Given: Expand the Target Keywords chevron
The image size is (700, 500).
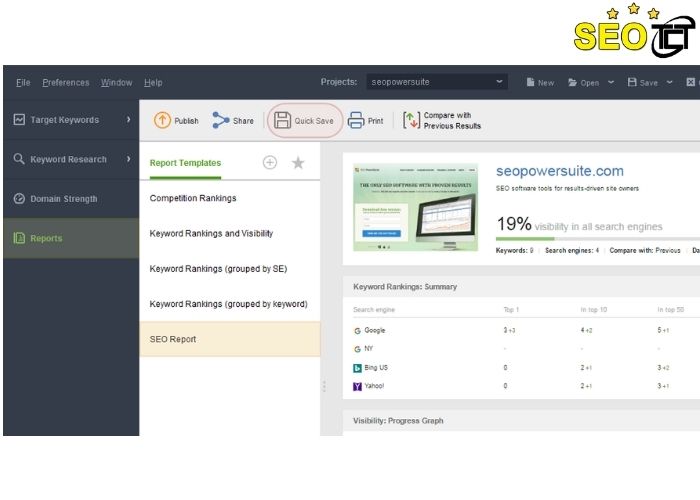Looking at the screenshot, I should pyautogui.click(x=129, y=120).
